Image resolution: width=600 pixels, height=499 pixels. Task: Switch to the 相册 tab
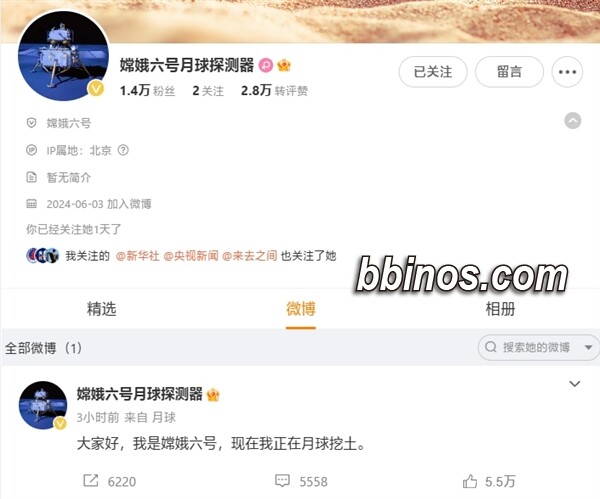click(x=500, y=309)
